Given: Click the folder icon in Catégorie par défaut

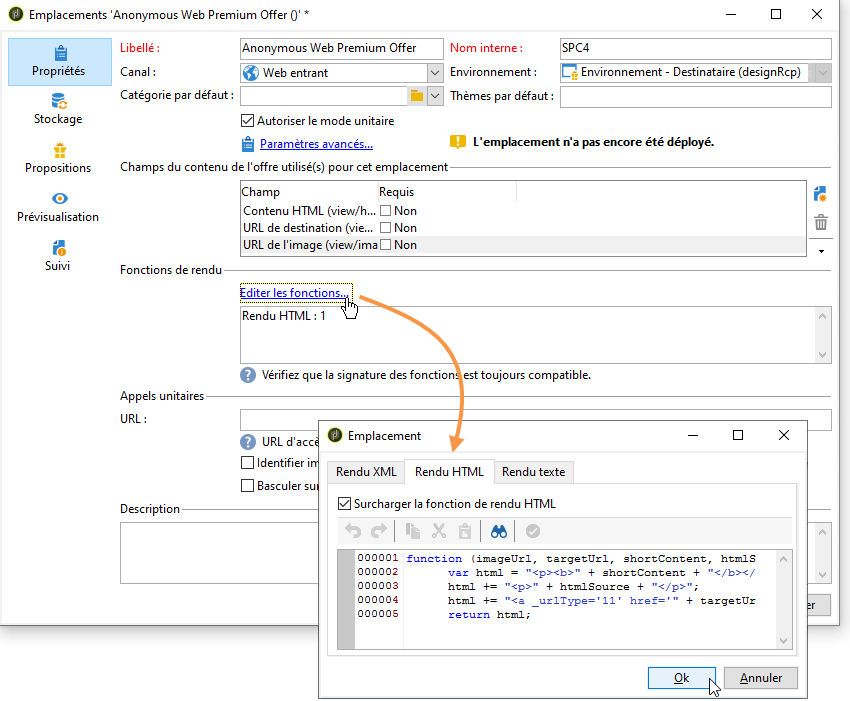Looking at the screenshot, I should 416,96.
